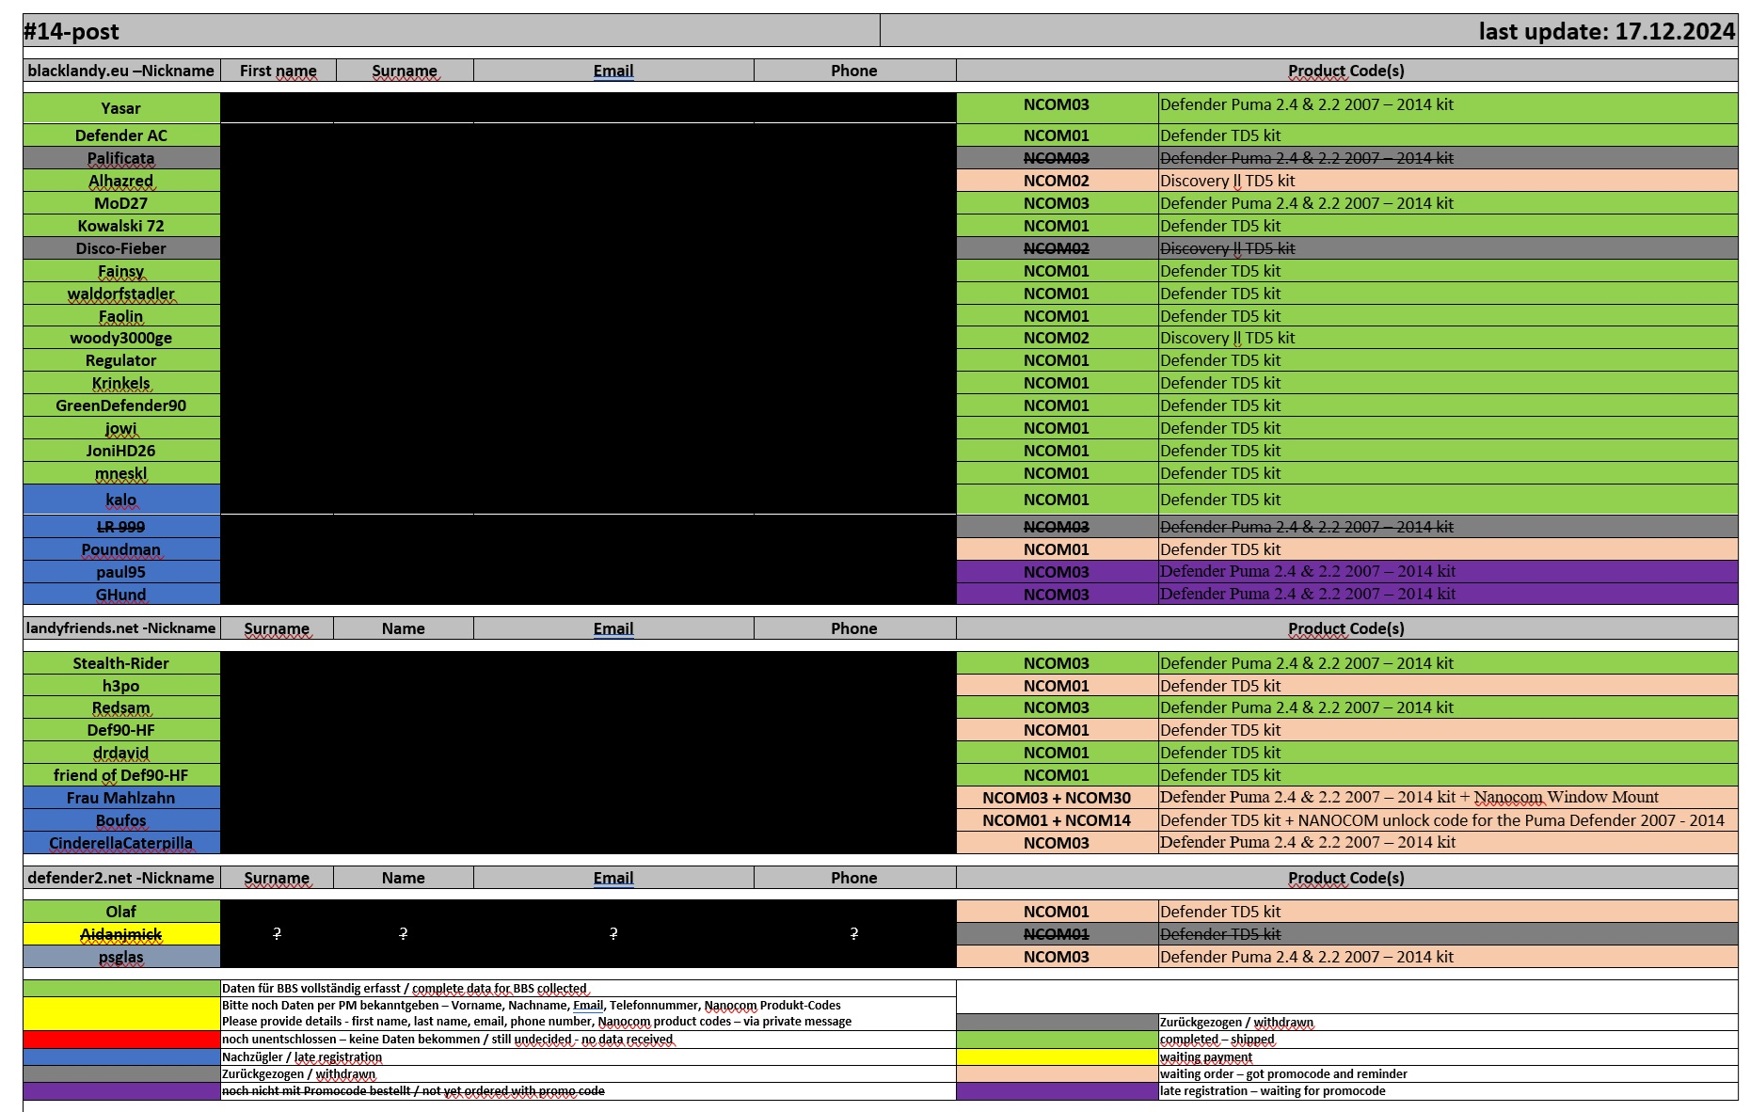Select the NANOCOM unlock code description cell
This screenshot has width=1750, height=1112.
click(1448, 820)
